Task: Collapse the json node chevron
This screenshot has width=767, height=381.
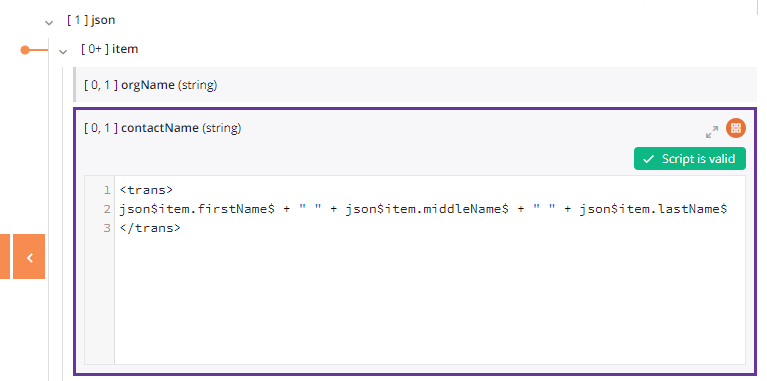Action: point(48,22)
